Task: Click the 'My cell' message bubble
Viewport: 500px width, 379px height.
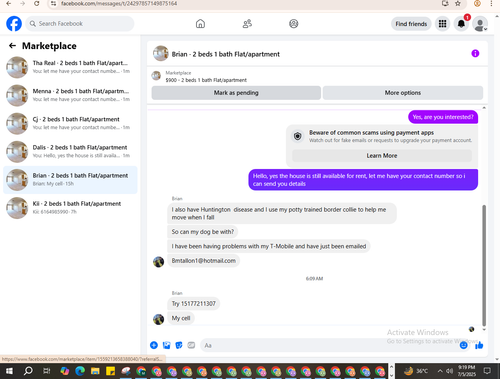Action: coord(181,318)
